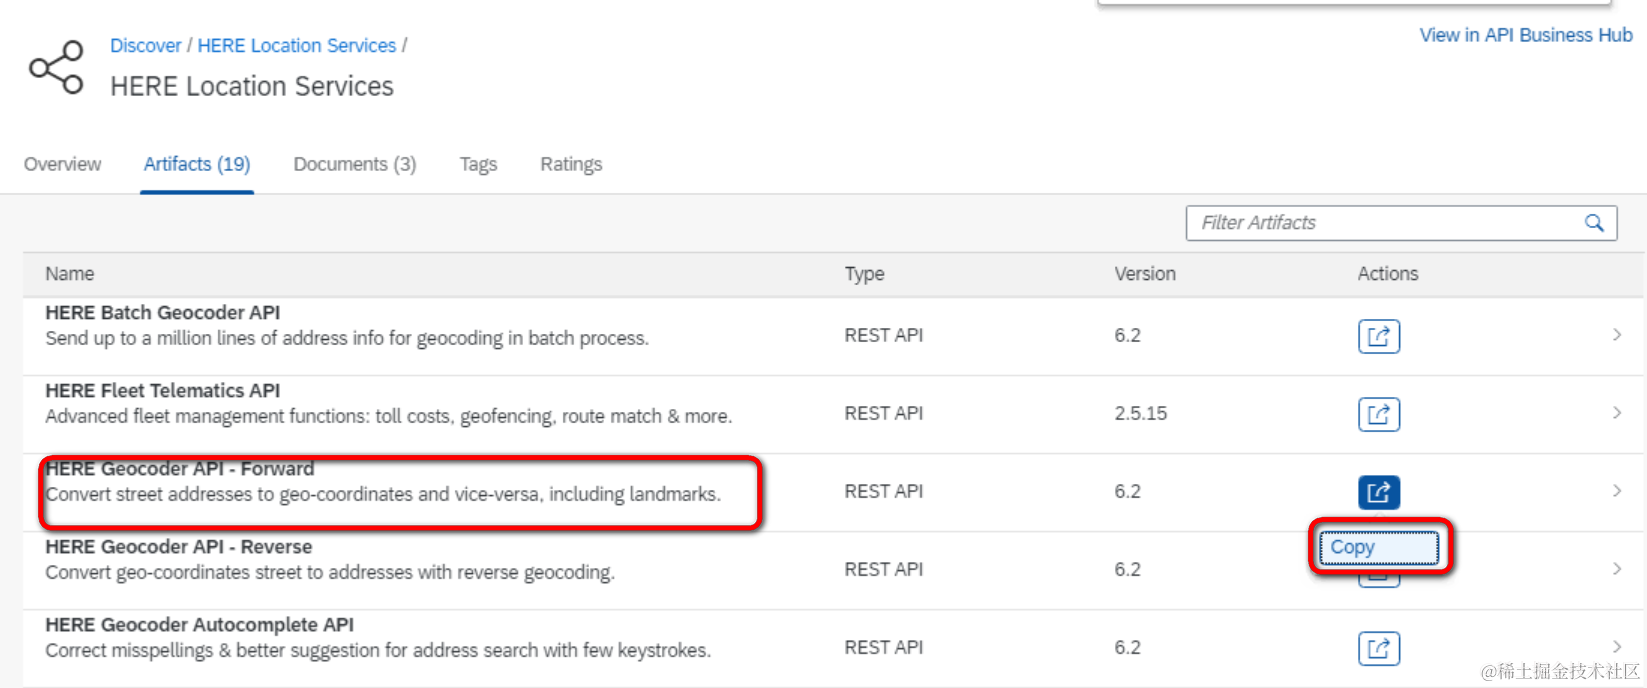The width and height of the screenshot is (1647, 688).
Task: Click the search magnifier in Filter Artifacts
Action: [1594, 223]
